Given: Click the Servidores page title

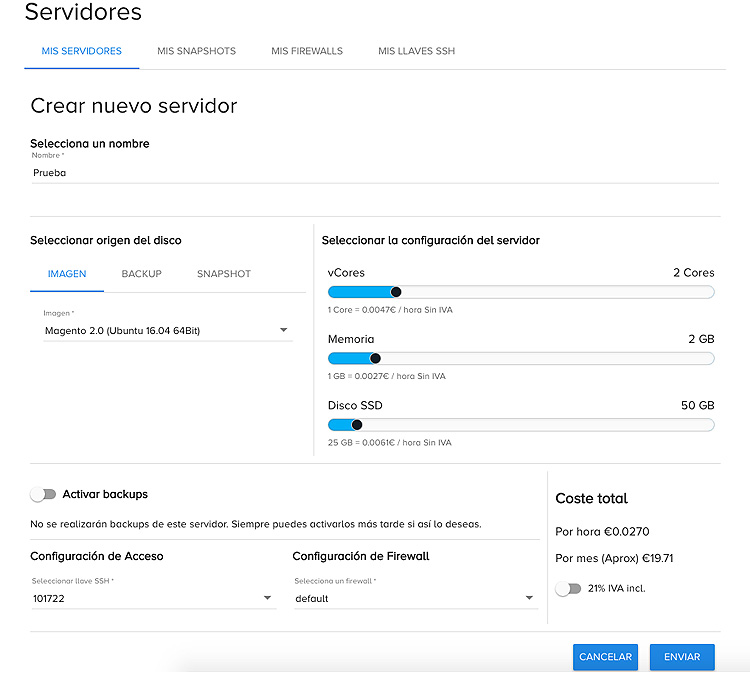Looking at the screenshot, I should click(83, 12).
